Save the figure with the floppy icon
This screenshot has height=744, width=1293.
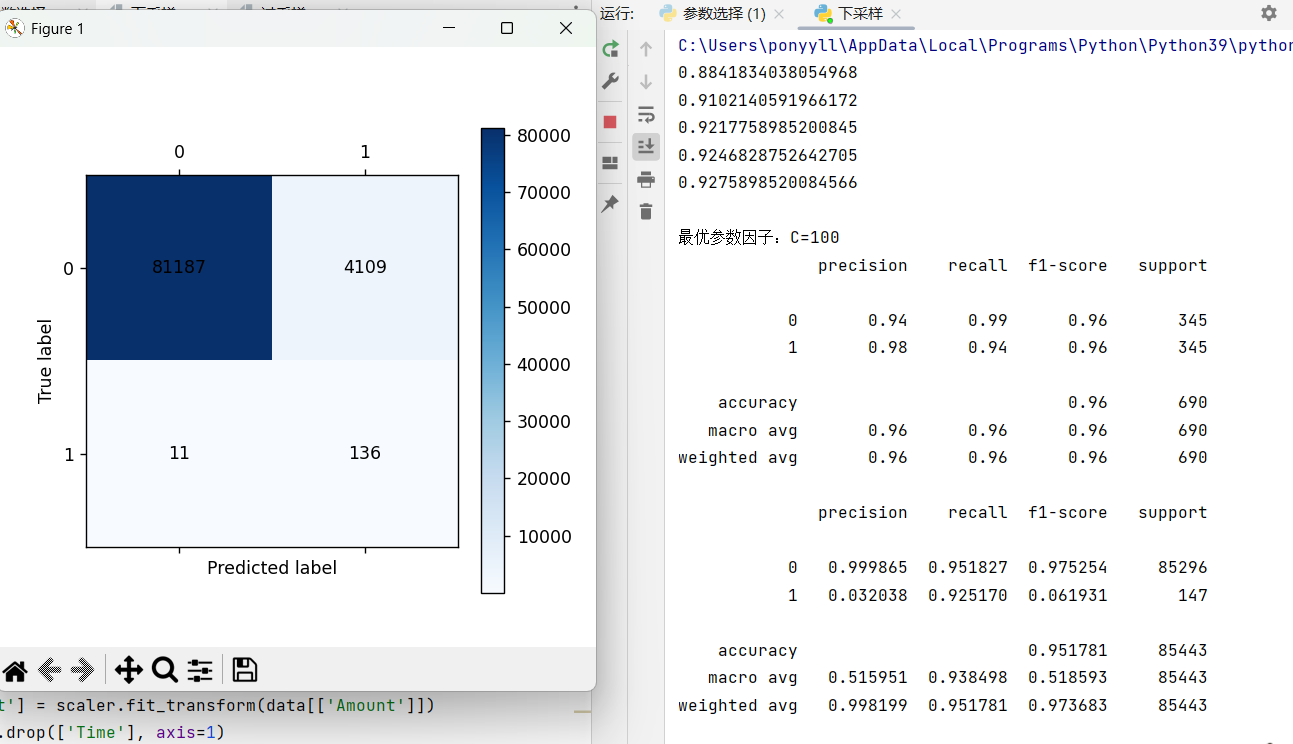point(244,670)
